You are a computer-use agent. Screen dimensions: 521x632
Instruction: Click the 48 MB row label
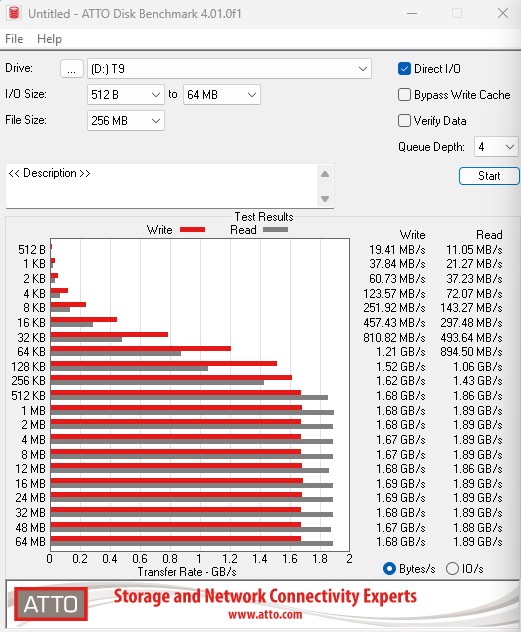[x=30, y=528]
